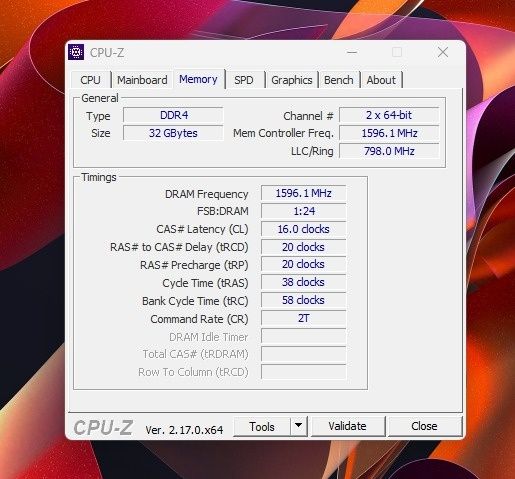
Task: Click the RAS# Precharge value 20 clocks
Action: click(x=304, y=264)
